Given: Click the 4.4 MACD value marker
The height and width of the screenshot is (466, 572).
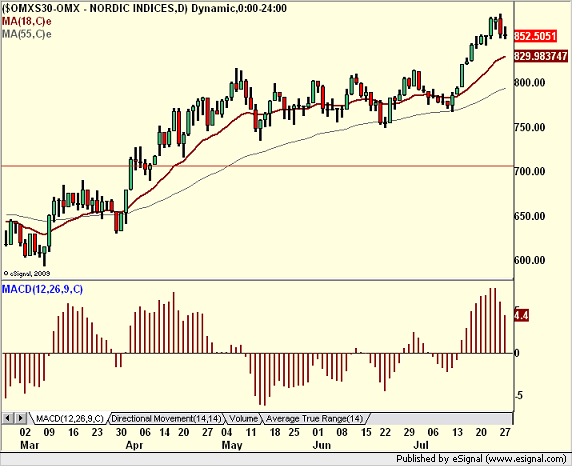Looking at the screenshot, I should coord(521,315).
